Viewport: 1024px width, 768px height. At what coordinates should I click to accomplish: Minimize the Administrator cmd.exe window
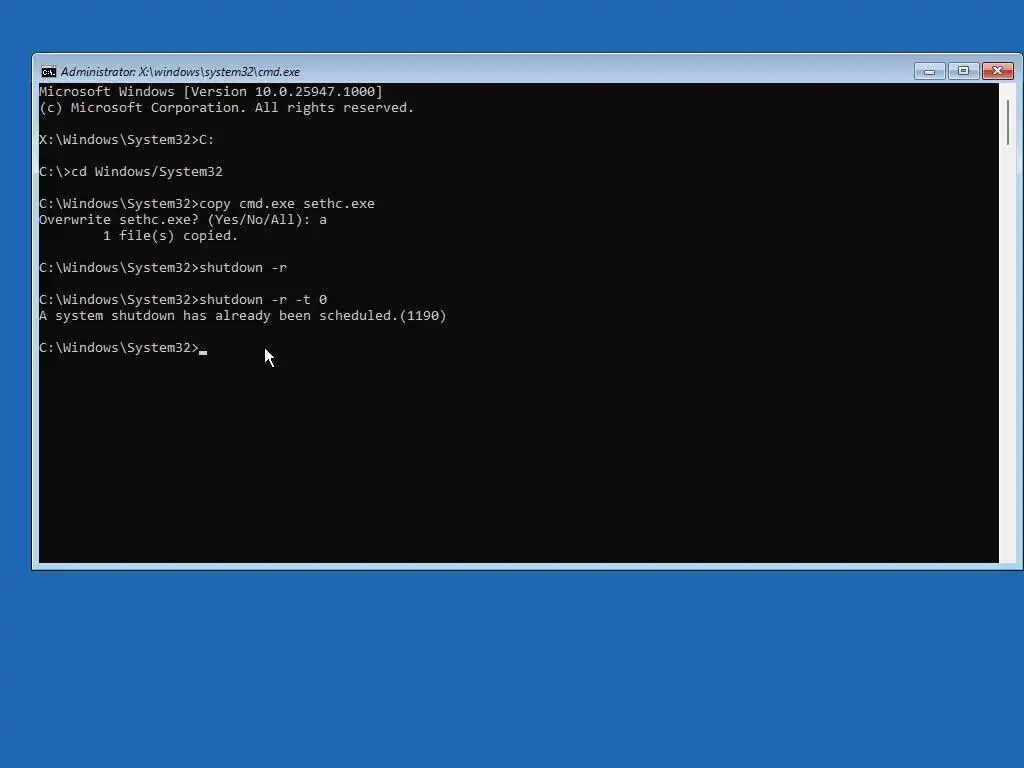[x=929, y=71]
